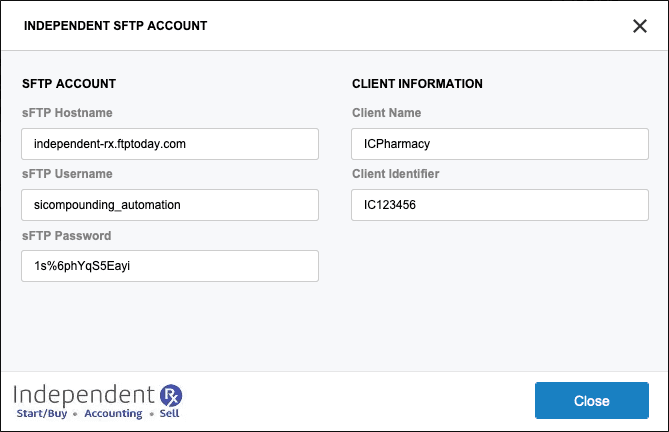Click the Client Identifier label
The width and height of the screenshot is (669, 432).
[396, 174]
